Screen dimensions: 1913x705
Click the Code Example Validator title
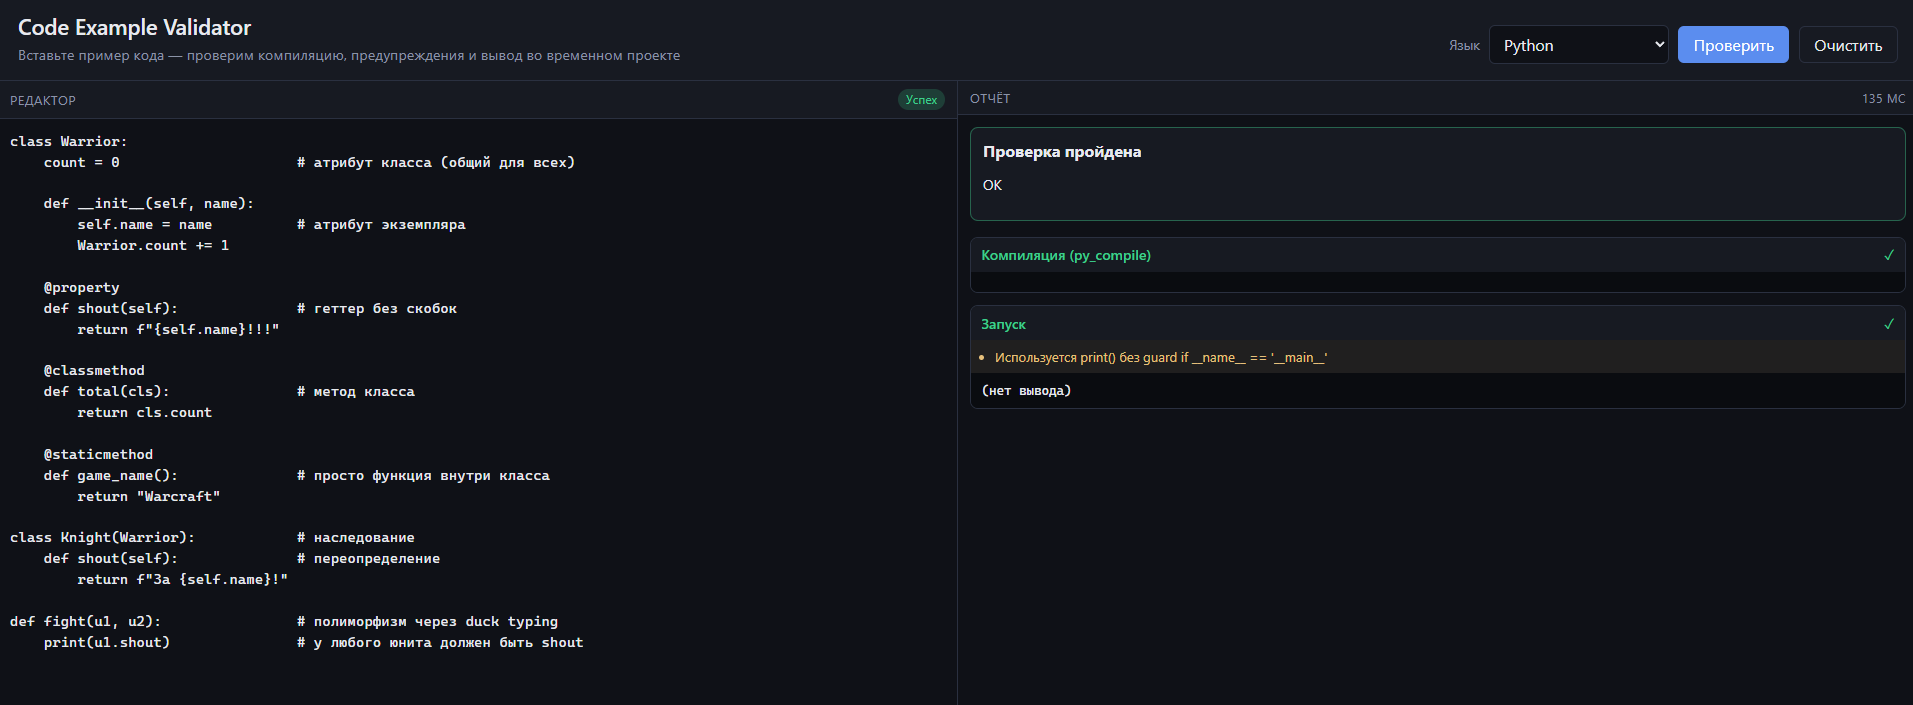pos(134,28)
